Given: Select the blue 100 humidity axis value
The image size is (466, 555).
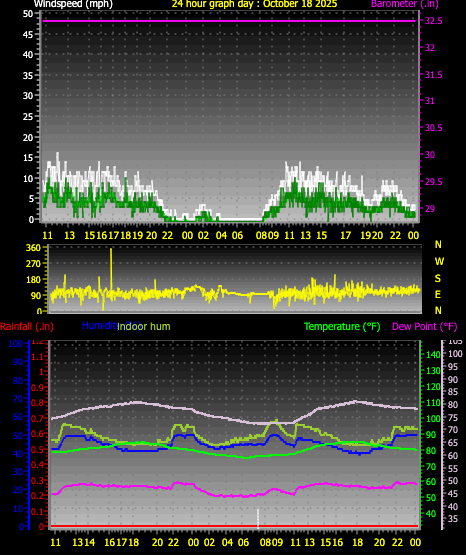Looking at the screenshot, I should click(x=15, y=344).
